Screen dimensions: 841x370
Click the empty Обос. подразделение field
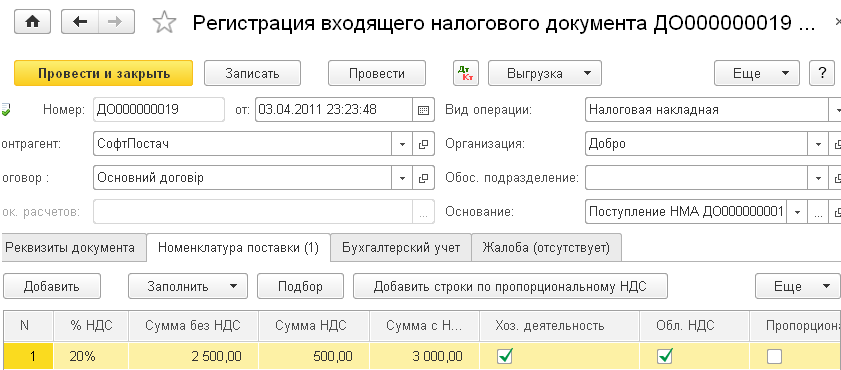pyautogui.click(x=697, y=178)
